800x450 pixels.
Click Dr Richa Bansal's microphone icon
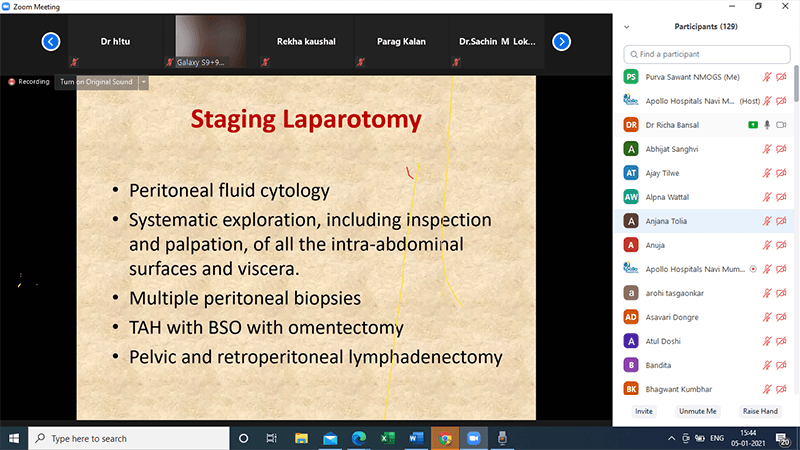pos(767,125)
